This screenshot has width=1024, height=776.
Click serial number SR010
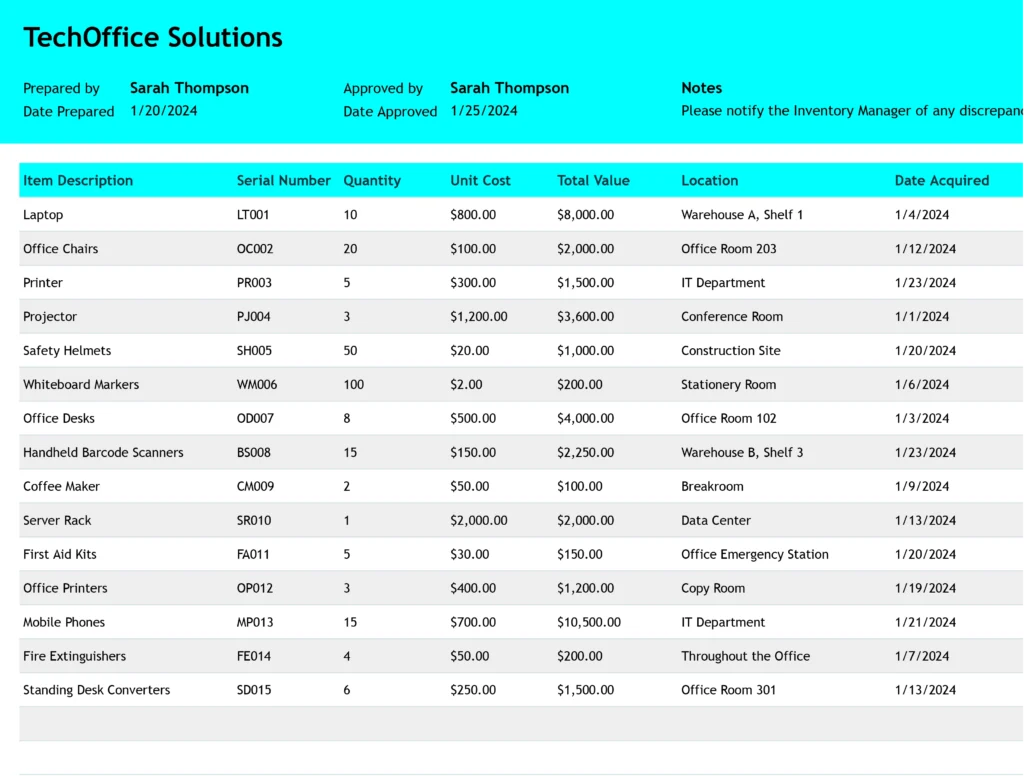coord(253,521)
